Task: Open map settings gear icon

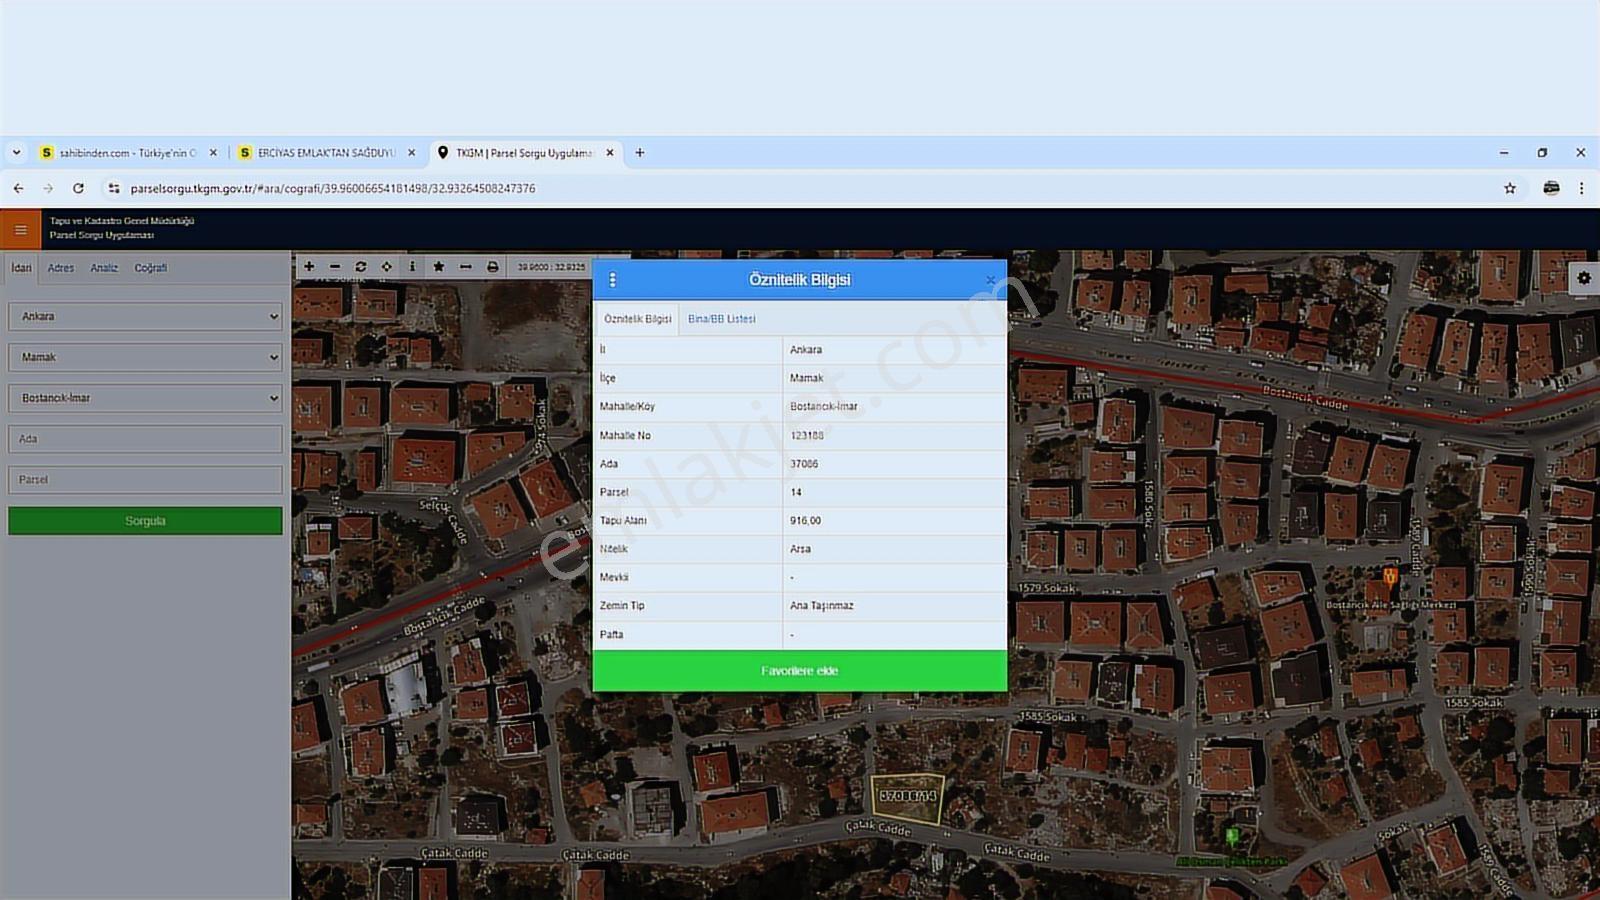Action: click(1584, 279)
